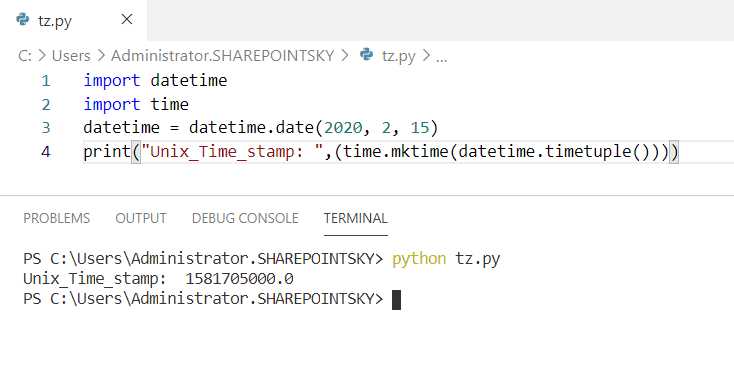Place cursor on 'import datetime' line

pos(155,81)
